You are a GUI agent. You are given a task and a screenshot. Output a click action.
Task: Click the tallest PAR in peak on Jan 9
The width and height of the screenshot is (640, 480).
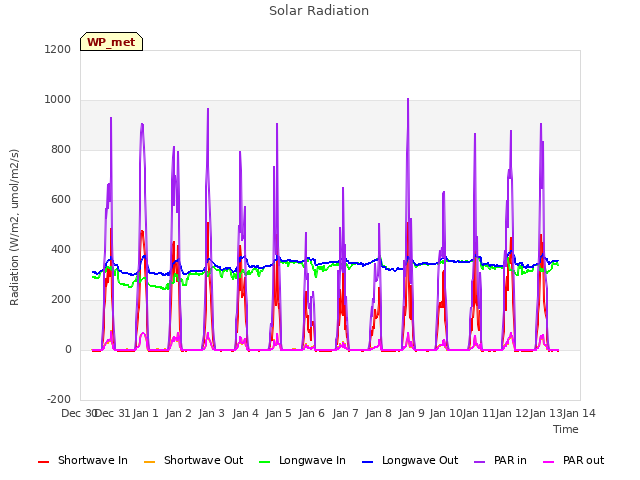(408, 99)
